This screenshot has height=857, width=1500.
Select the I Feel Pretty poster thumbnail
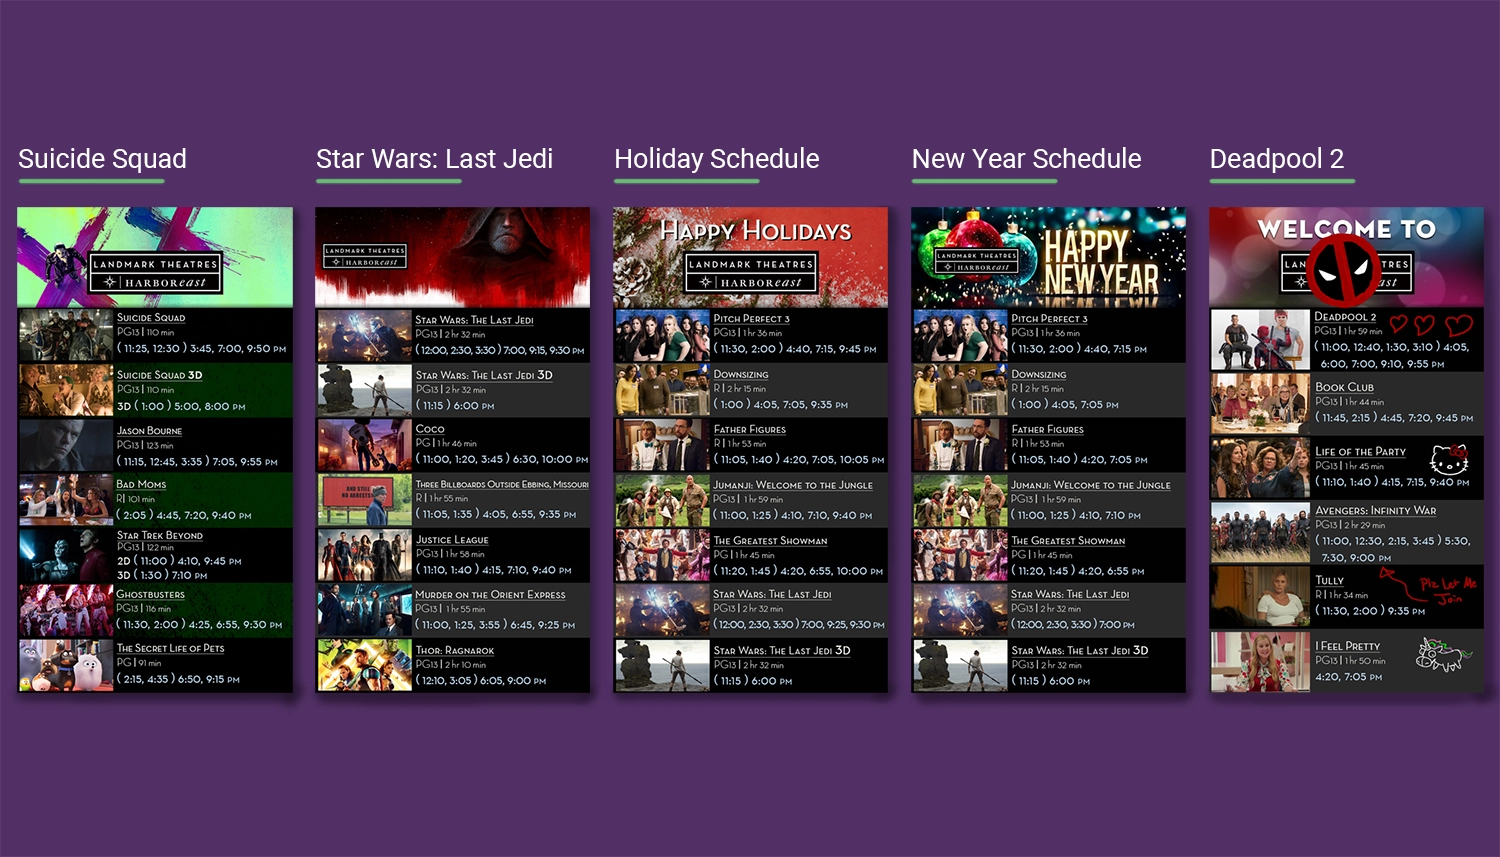(1260, 661)
